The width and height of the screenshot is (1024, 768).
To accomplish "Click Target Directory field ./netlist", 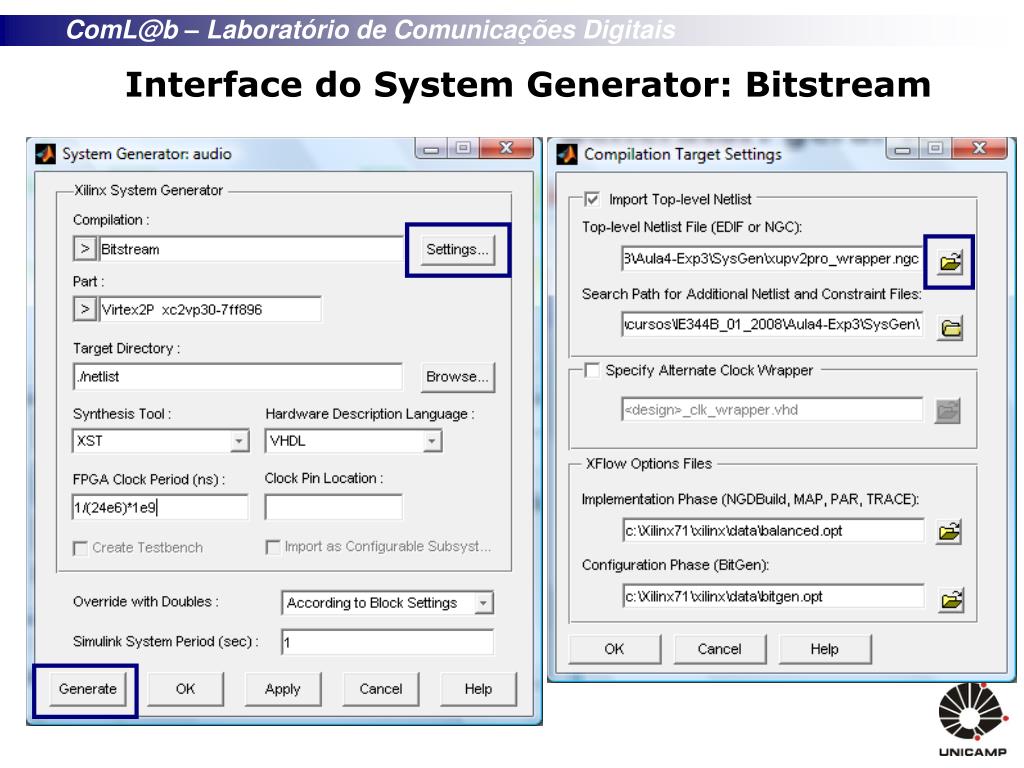I will click(238, 377).
